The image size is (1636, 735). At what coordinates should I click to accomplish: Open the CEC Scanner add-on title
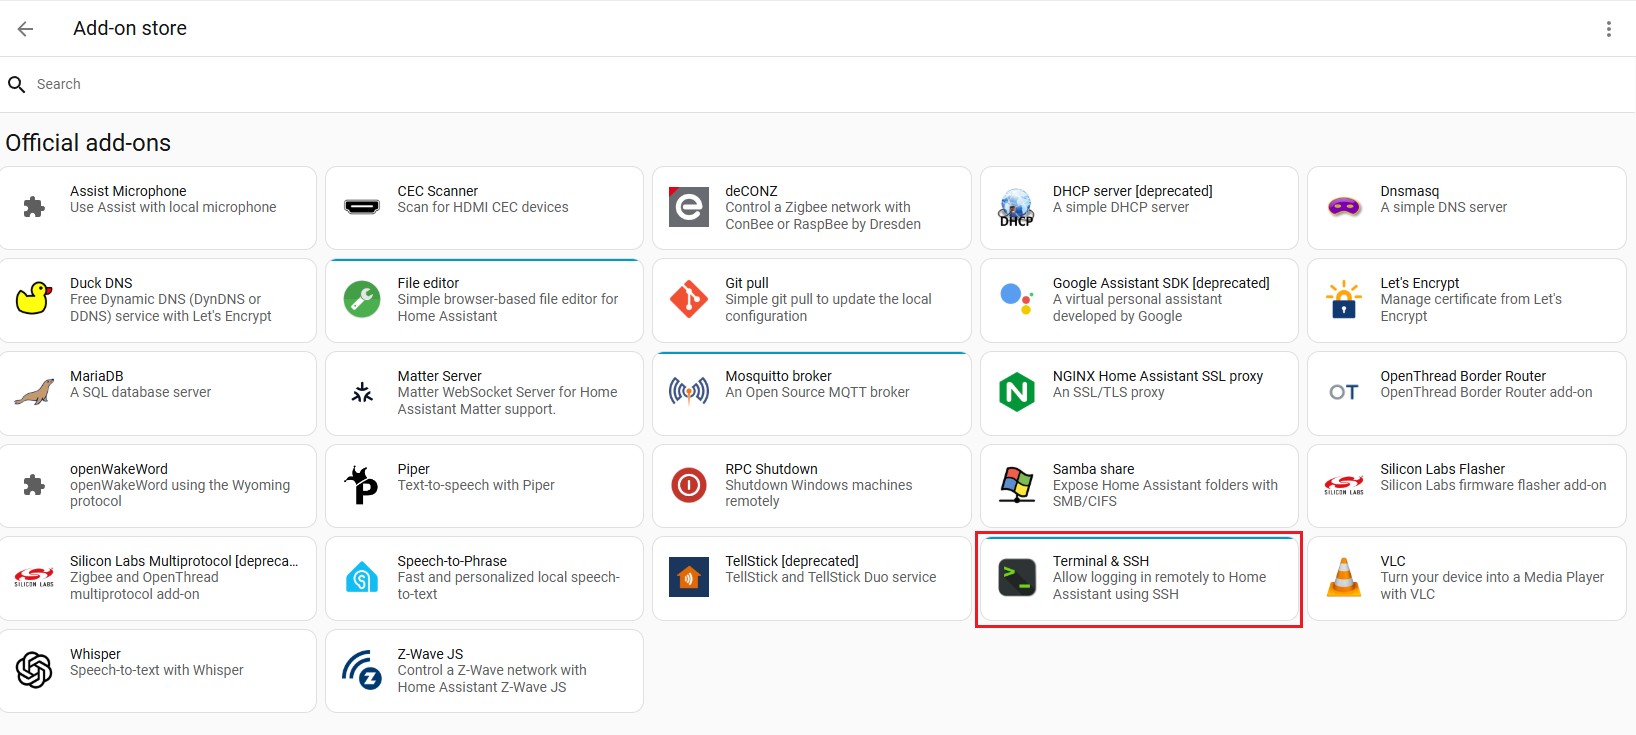437,191
